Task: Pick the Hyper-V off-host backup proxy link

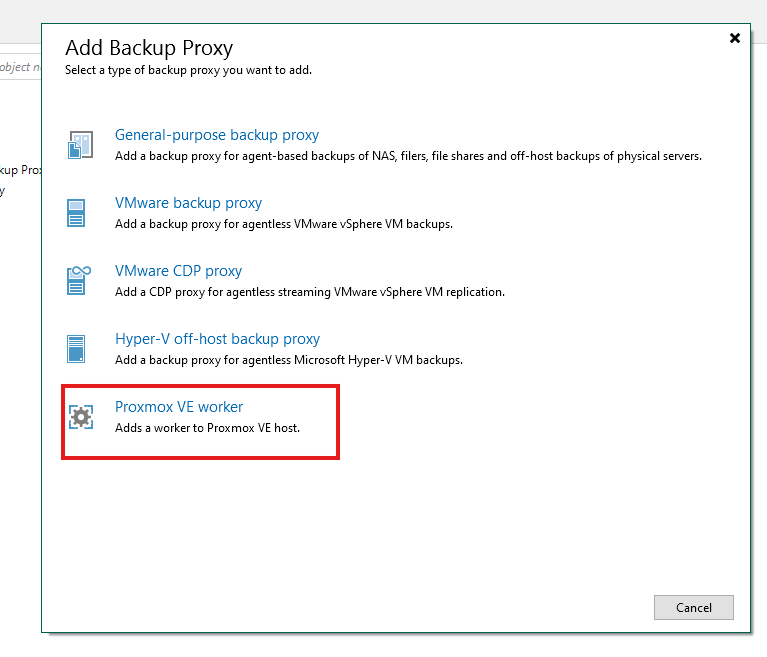Action: (217, 339)
